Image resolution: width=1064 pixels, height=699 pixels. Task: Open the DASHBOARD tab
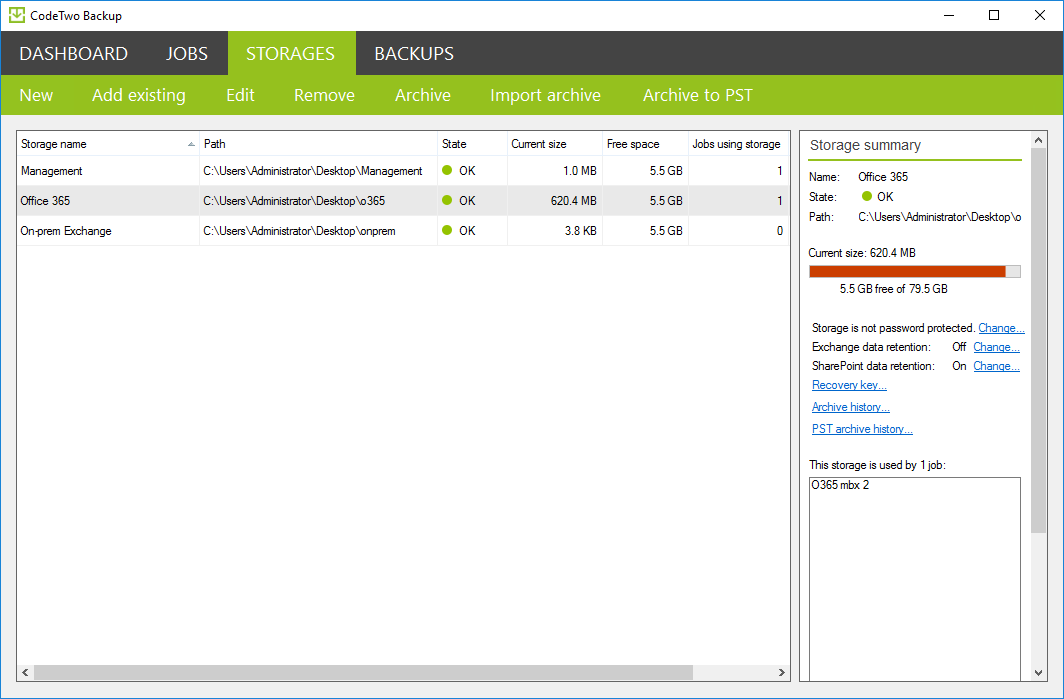pyautogui.click(x=73, y=54)
